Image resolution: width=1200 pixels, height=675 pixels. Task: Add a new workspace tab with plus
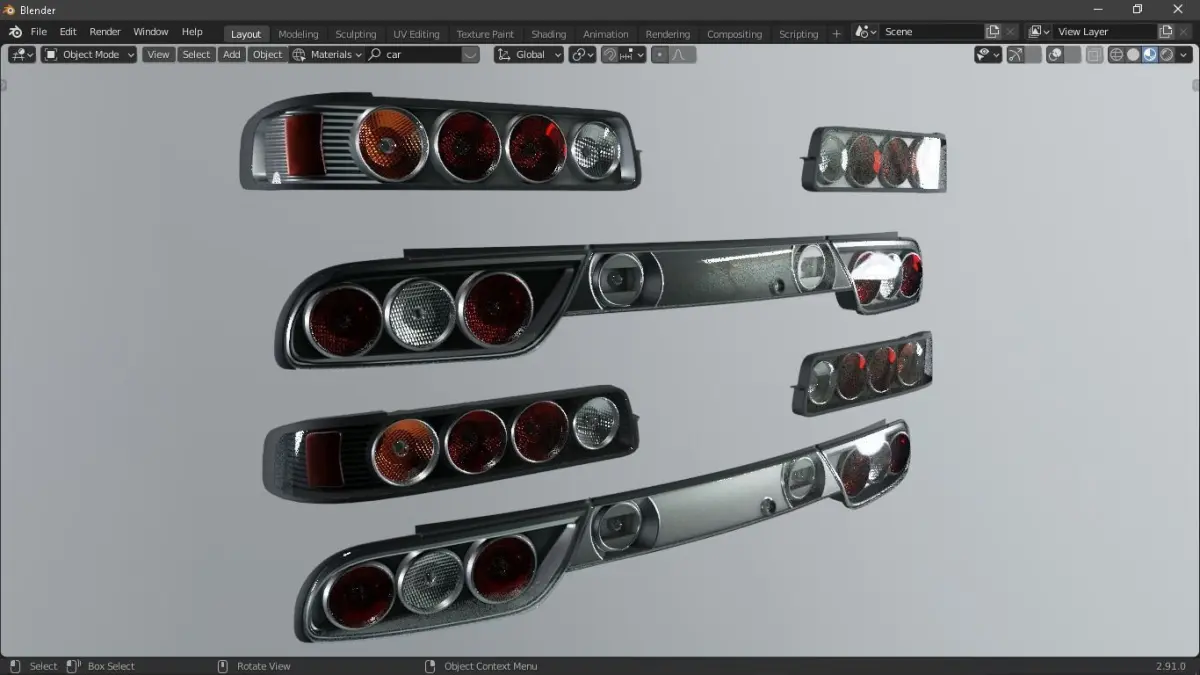[837, 34]
